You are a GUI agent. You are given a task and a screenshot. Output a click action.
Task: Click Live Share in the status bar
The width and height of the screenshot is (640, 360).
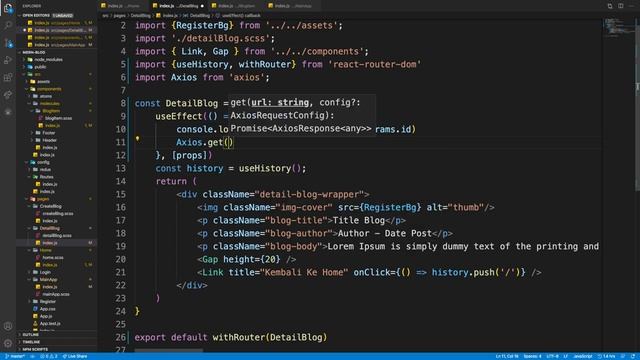tap(75, 356)
